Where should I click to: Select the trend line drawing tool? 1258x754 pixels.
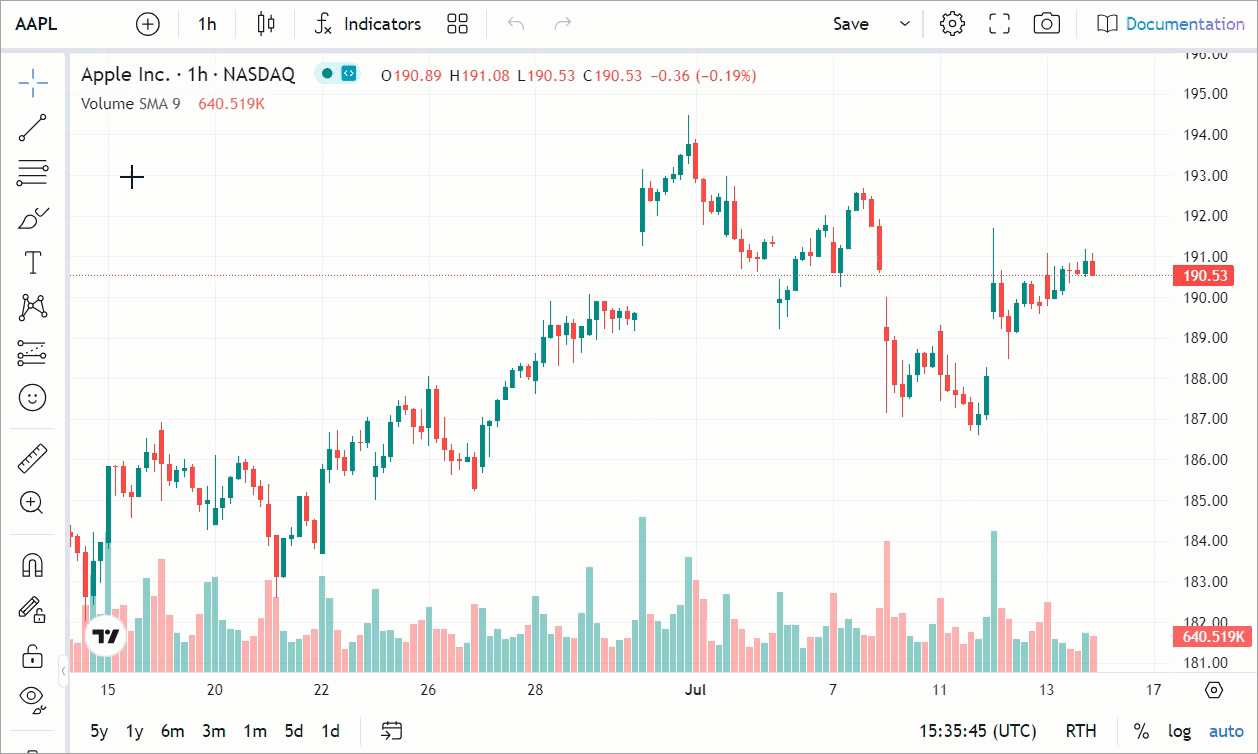coord(33,128)
